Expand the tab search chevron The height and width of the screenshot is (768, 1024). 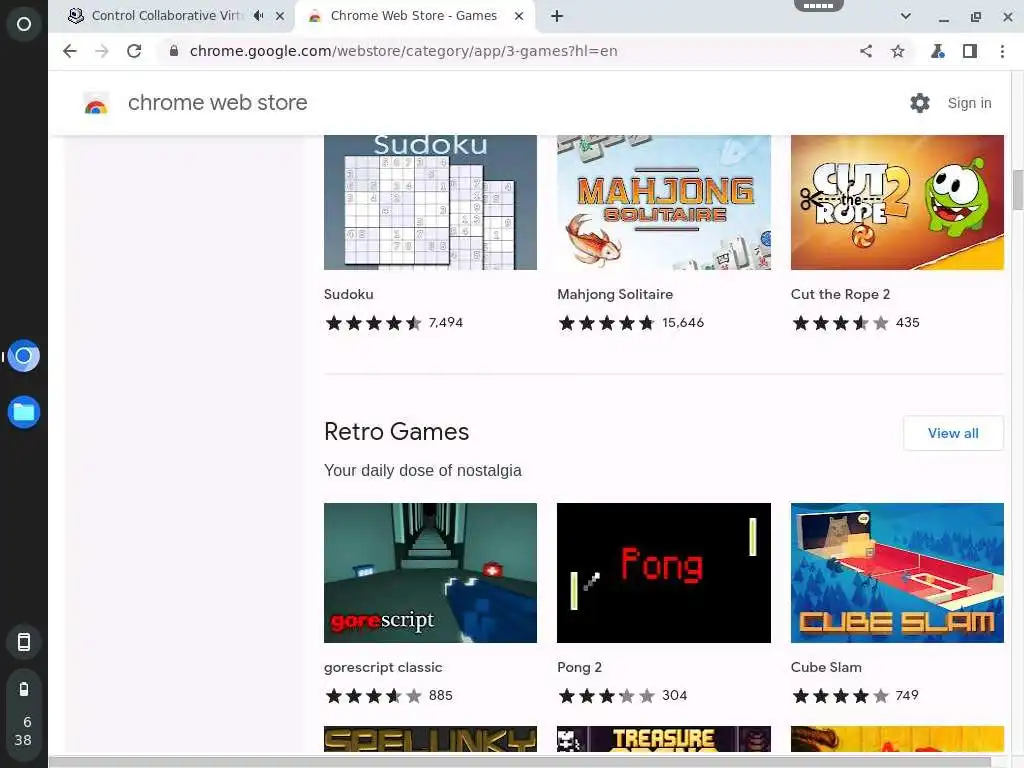(x=906, y=16)
